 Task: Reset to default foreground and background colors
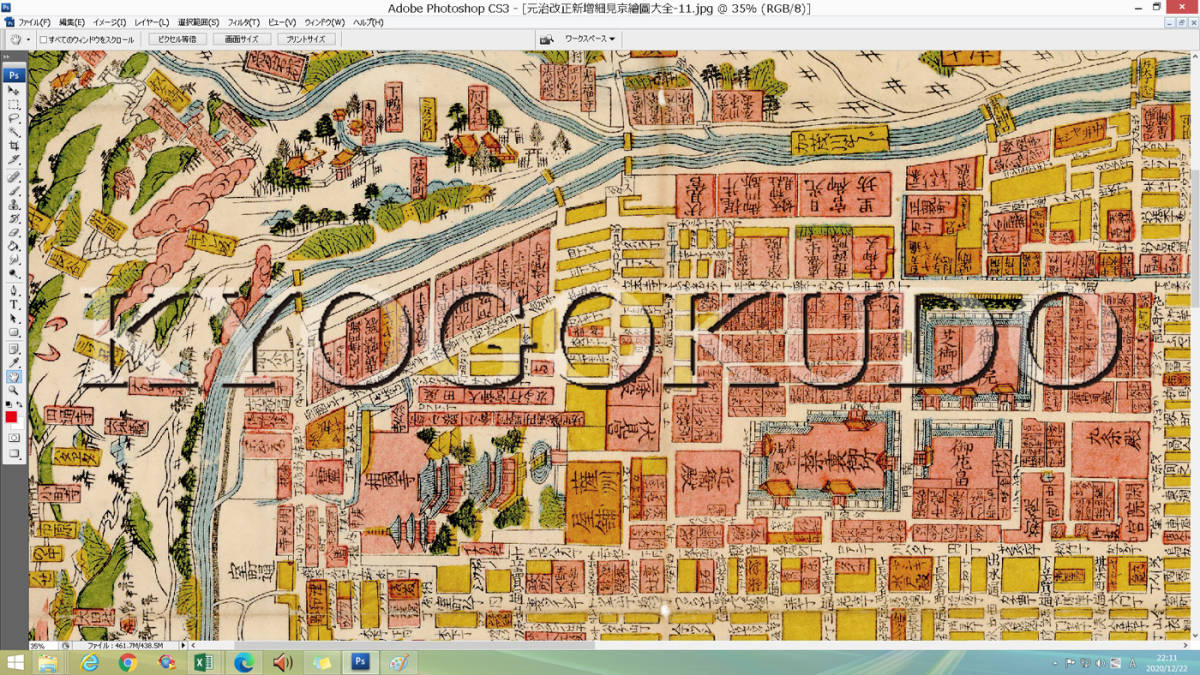(x=8, y=405)
